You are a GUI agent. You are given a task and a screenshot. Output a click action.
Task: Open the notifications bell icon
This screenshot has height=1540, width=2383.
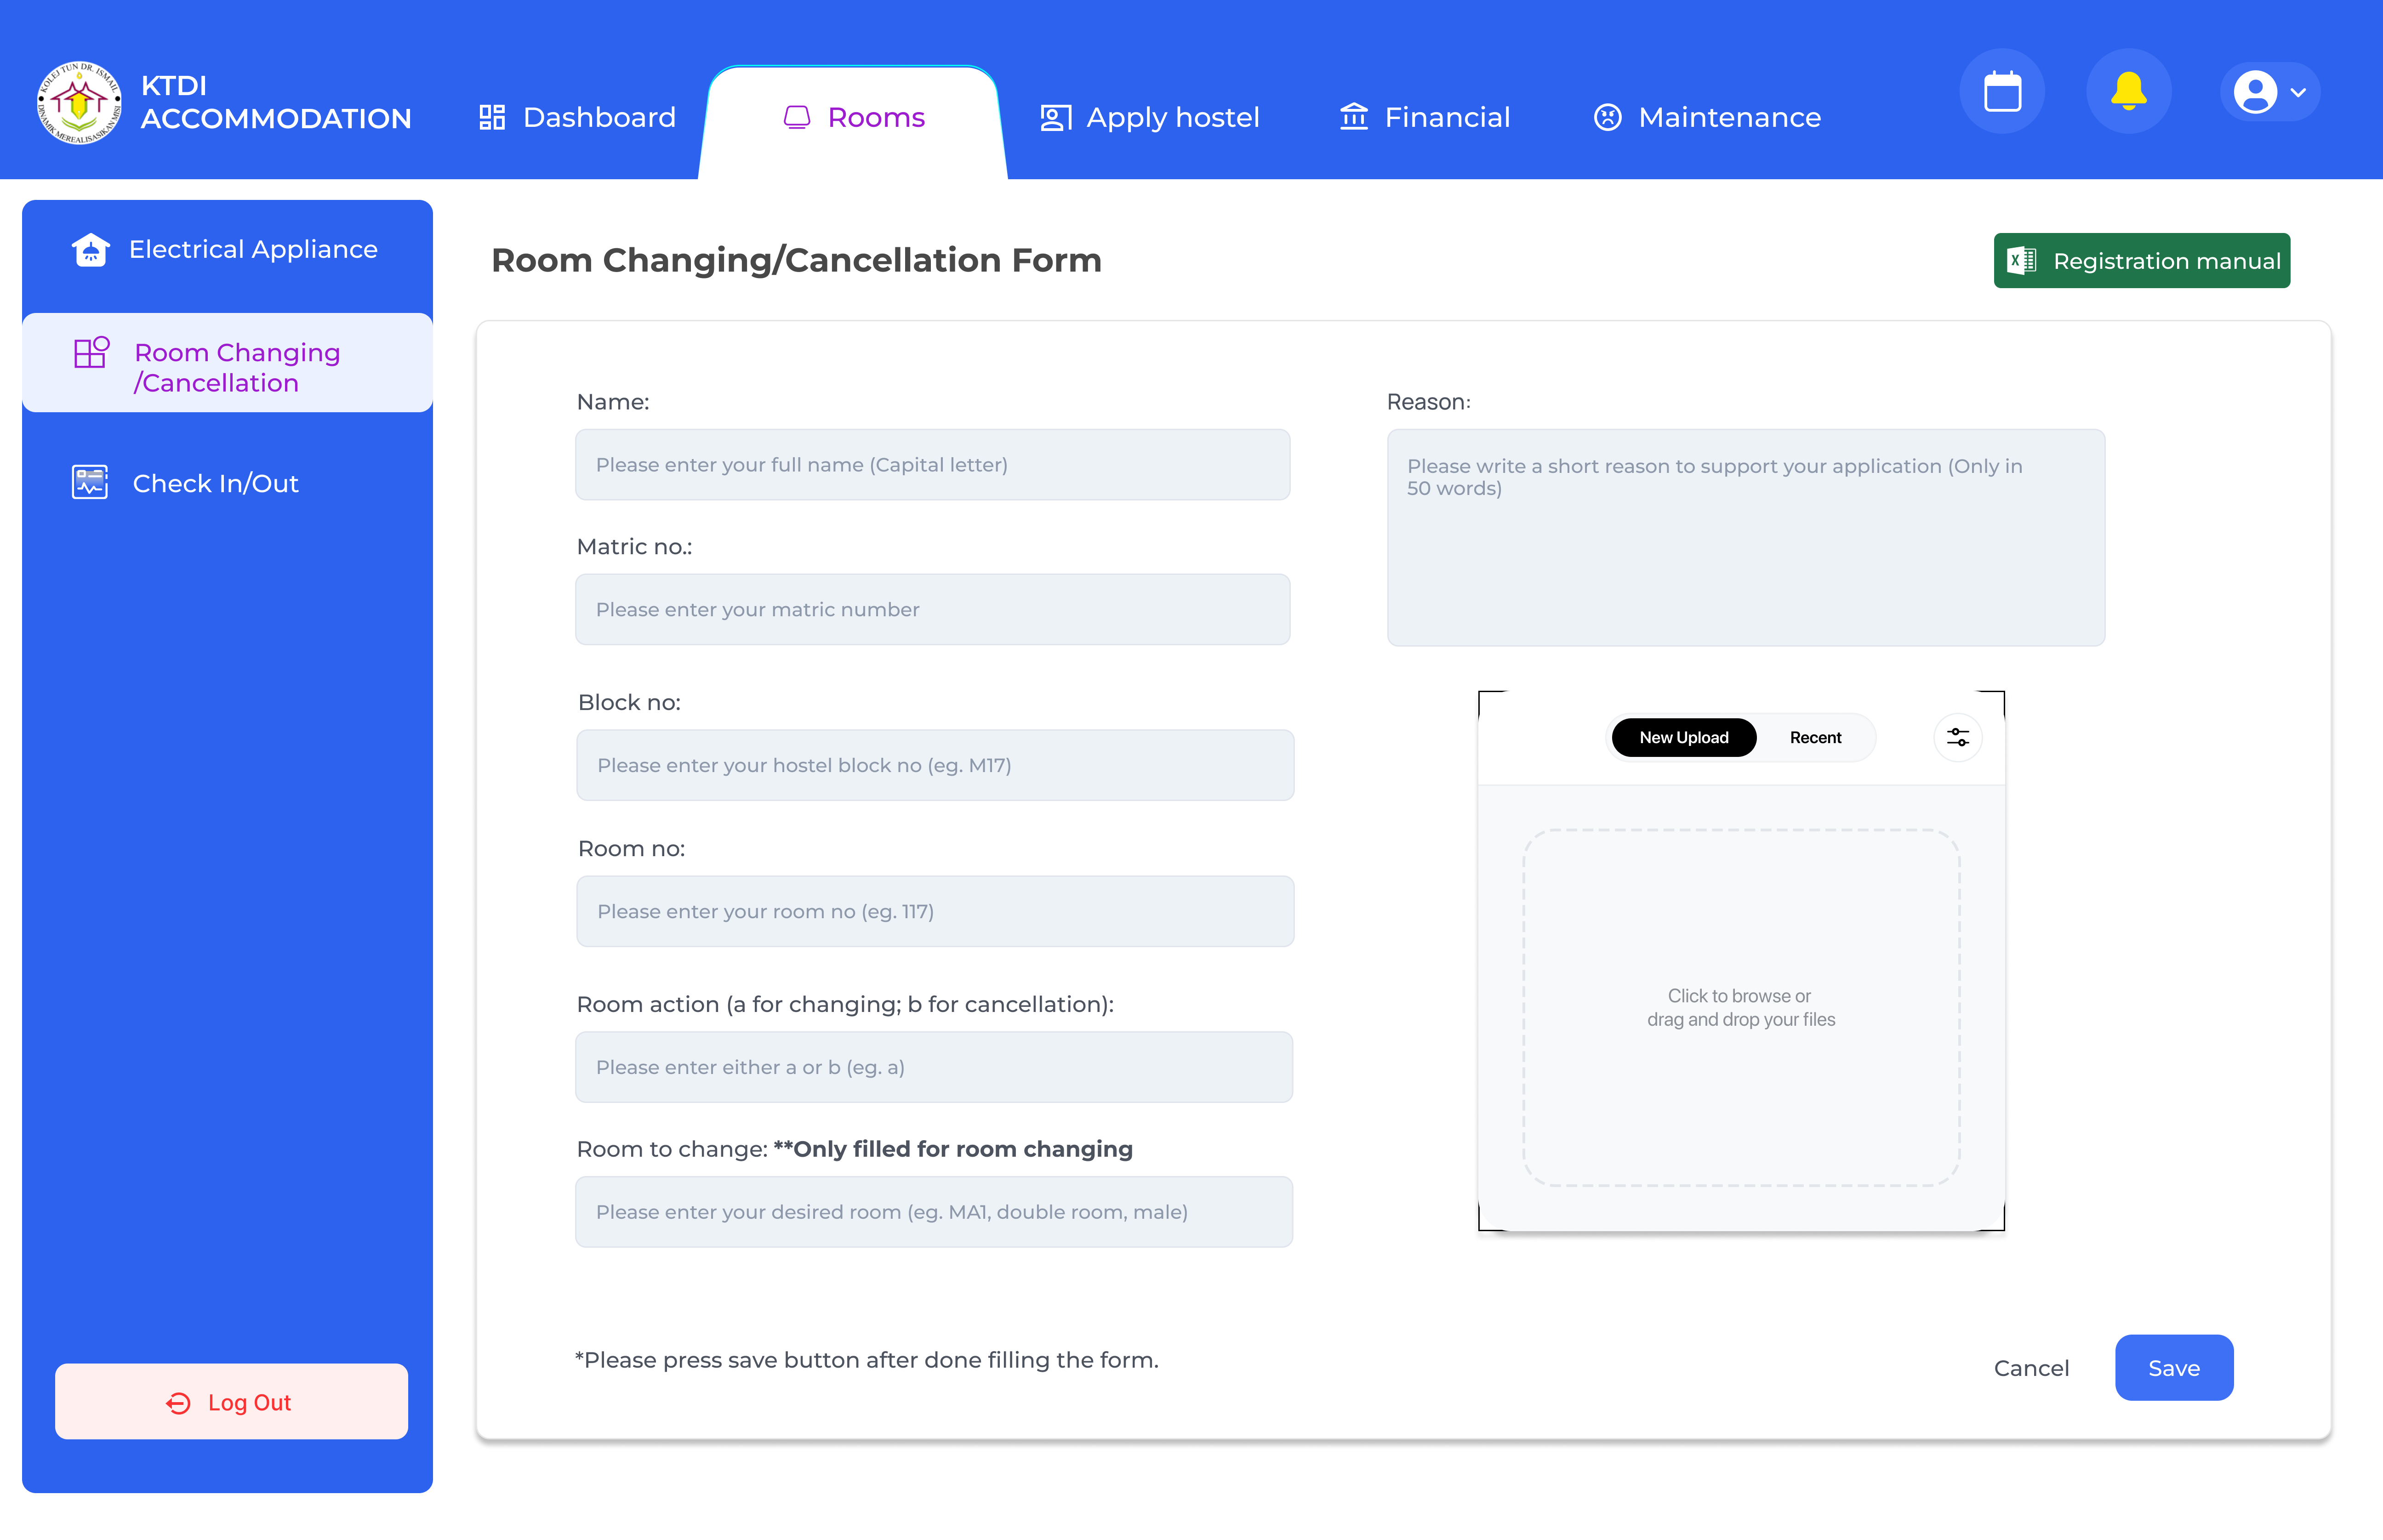tap(2128, 91)
